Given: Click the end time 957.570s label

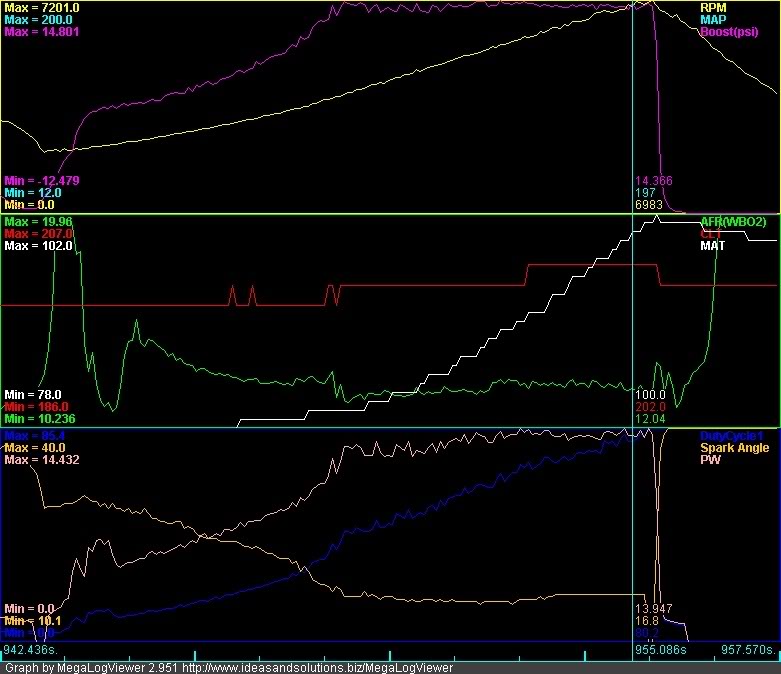Looking at the screenshot, I should click(x=749, y=650).
